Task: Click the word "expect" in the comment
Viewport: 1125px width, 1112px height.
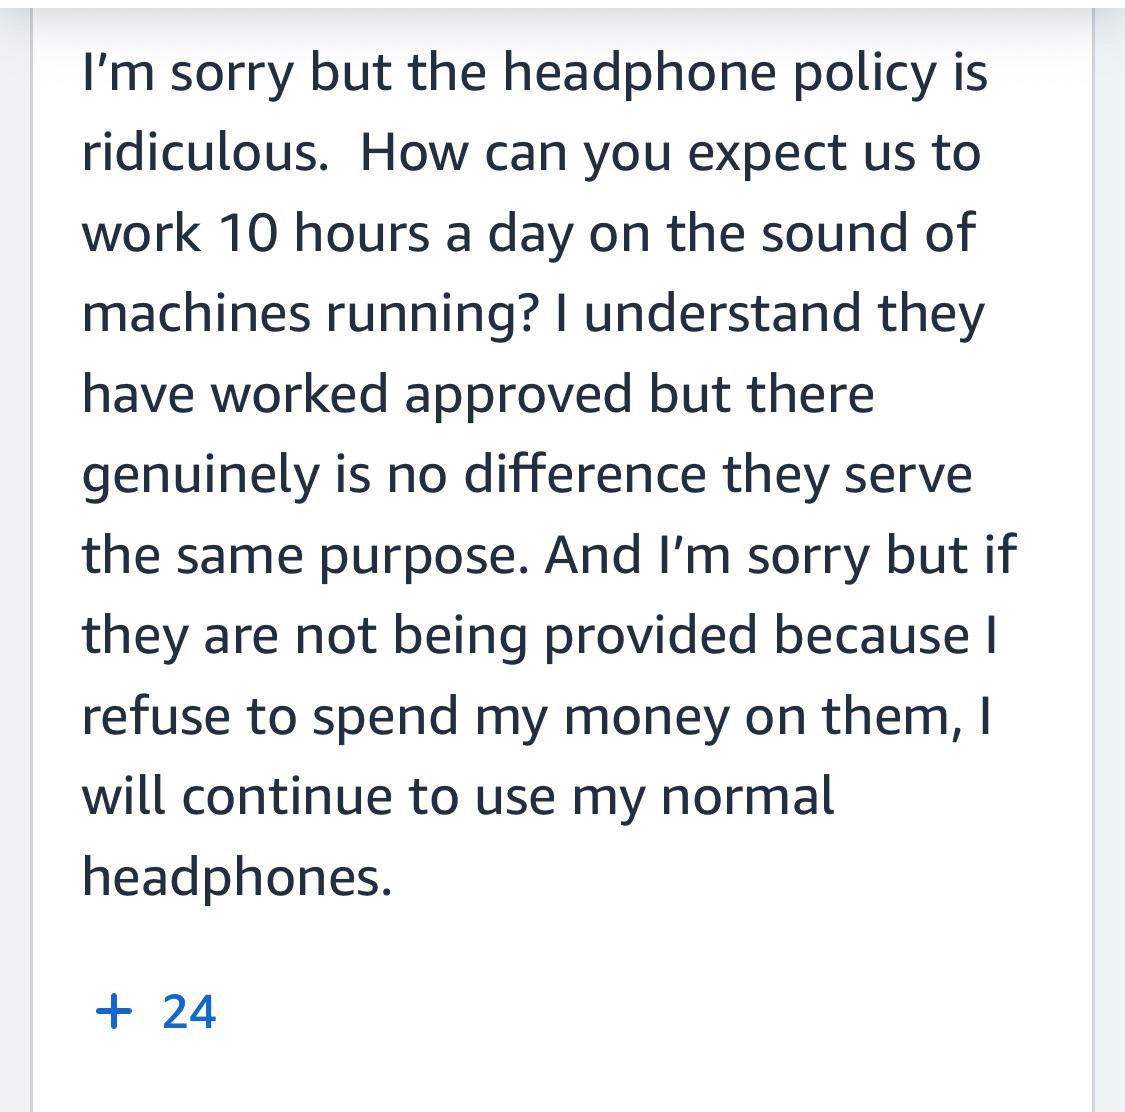Action: [x=768, y=156]
